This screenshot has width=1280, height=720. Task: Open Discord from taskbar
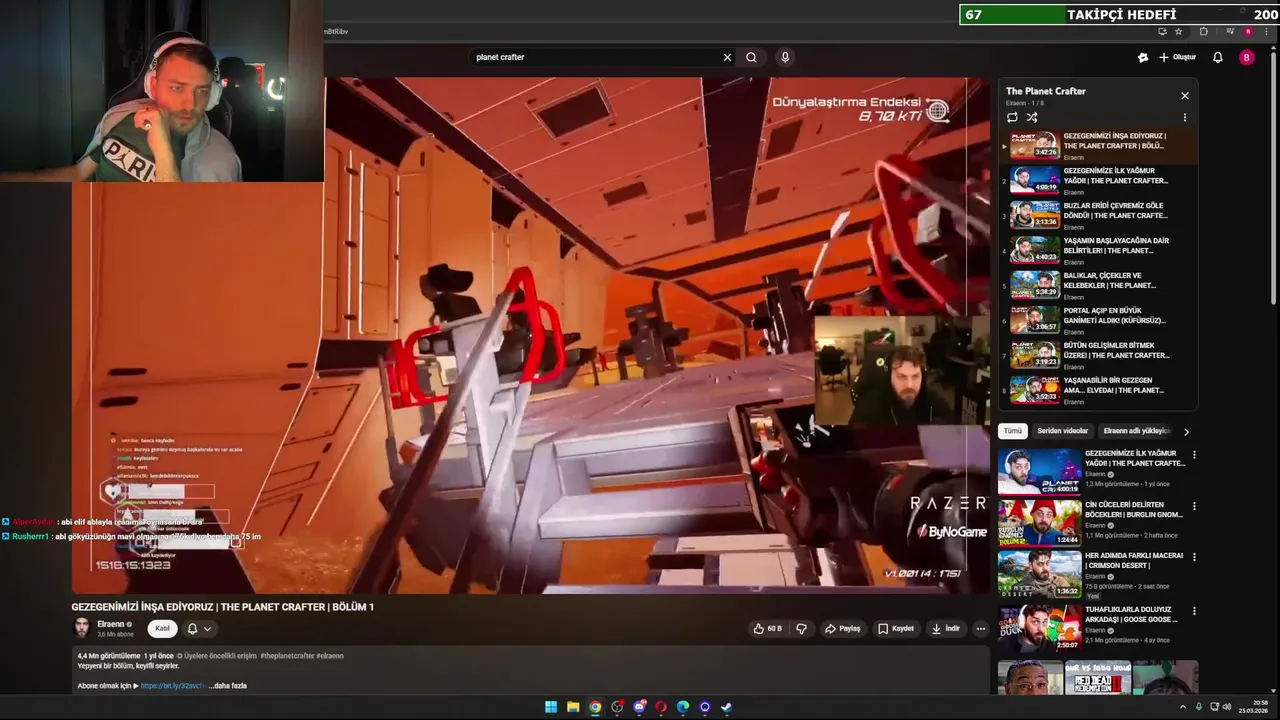639,707
